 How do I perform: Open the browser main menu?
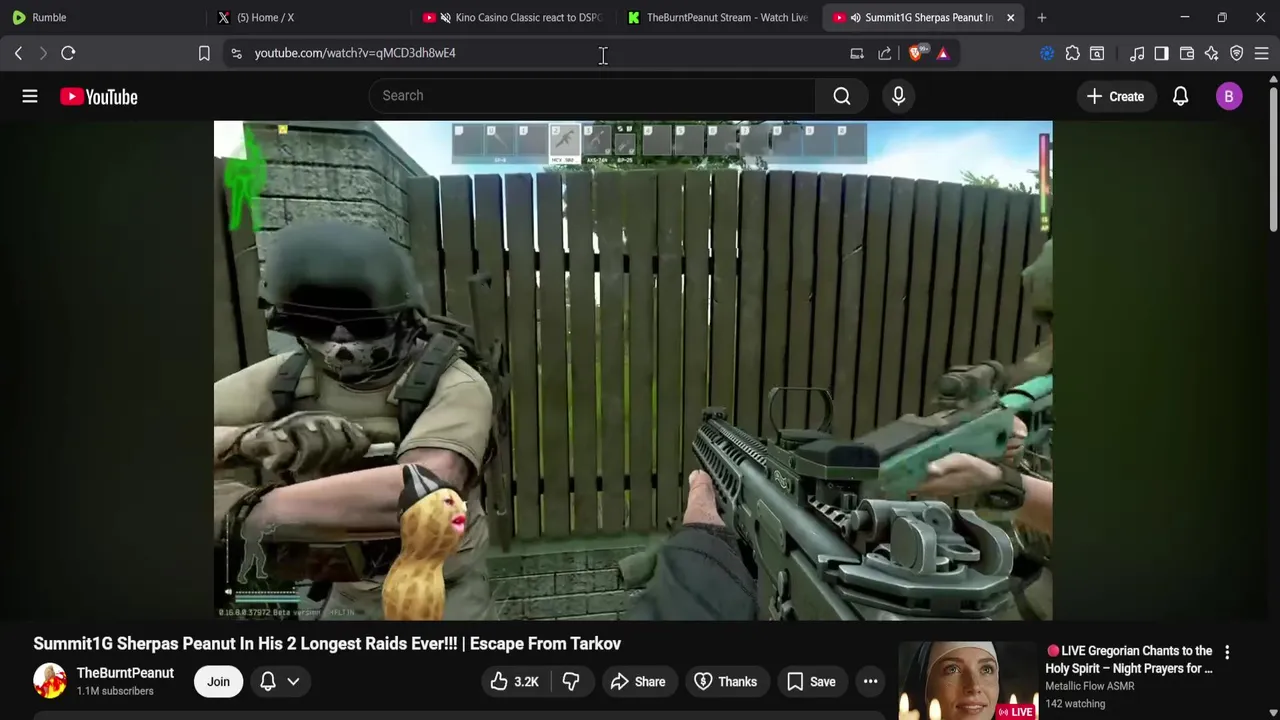pyautogui.click(x=1262, y=53)
